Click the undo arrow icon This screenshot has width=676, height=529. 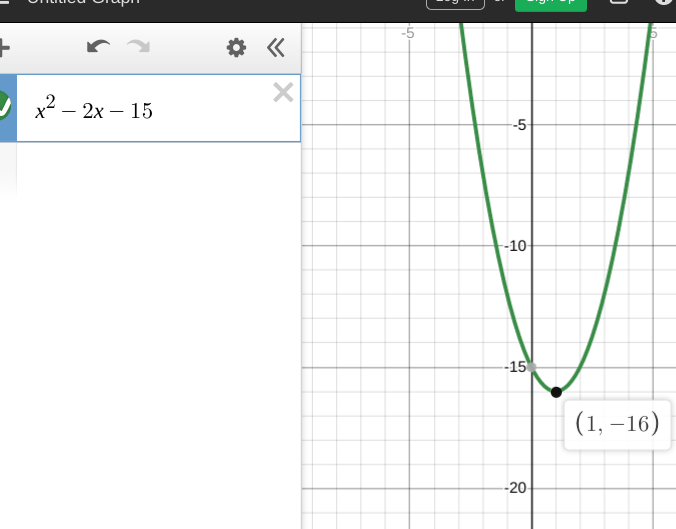click(x=98, y=47)
